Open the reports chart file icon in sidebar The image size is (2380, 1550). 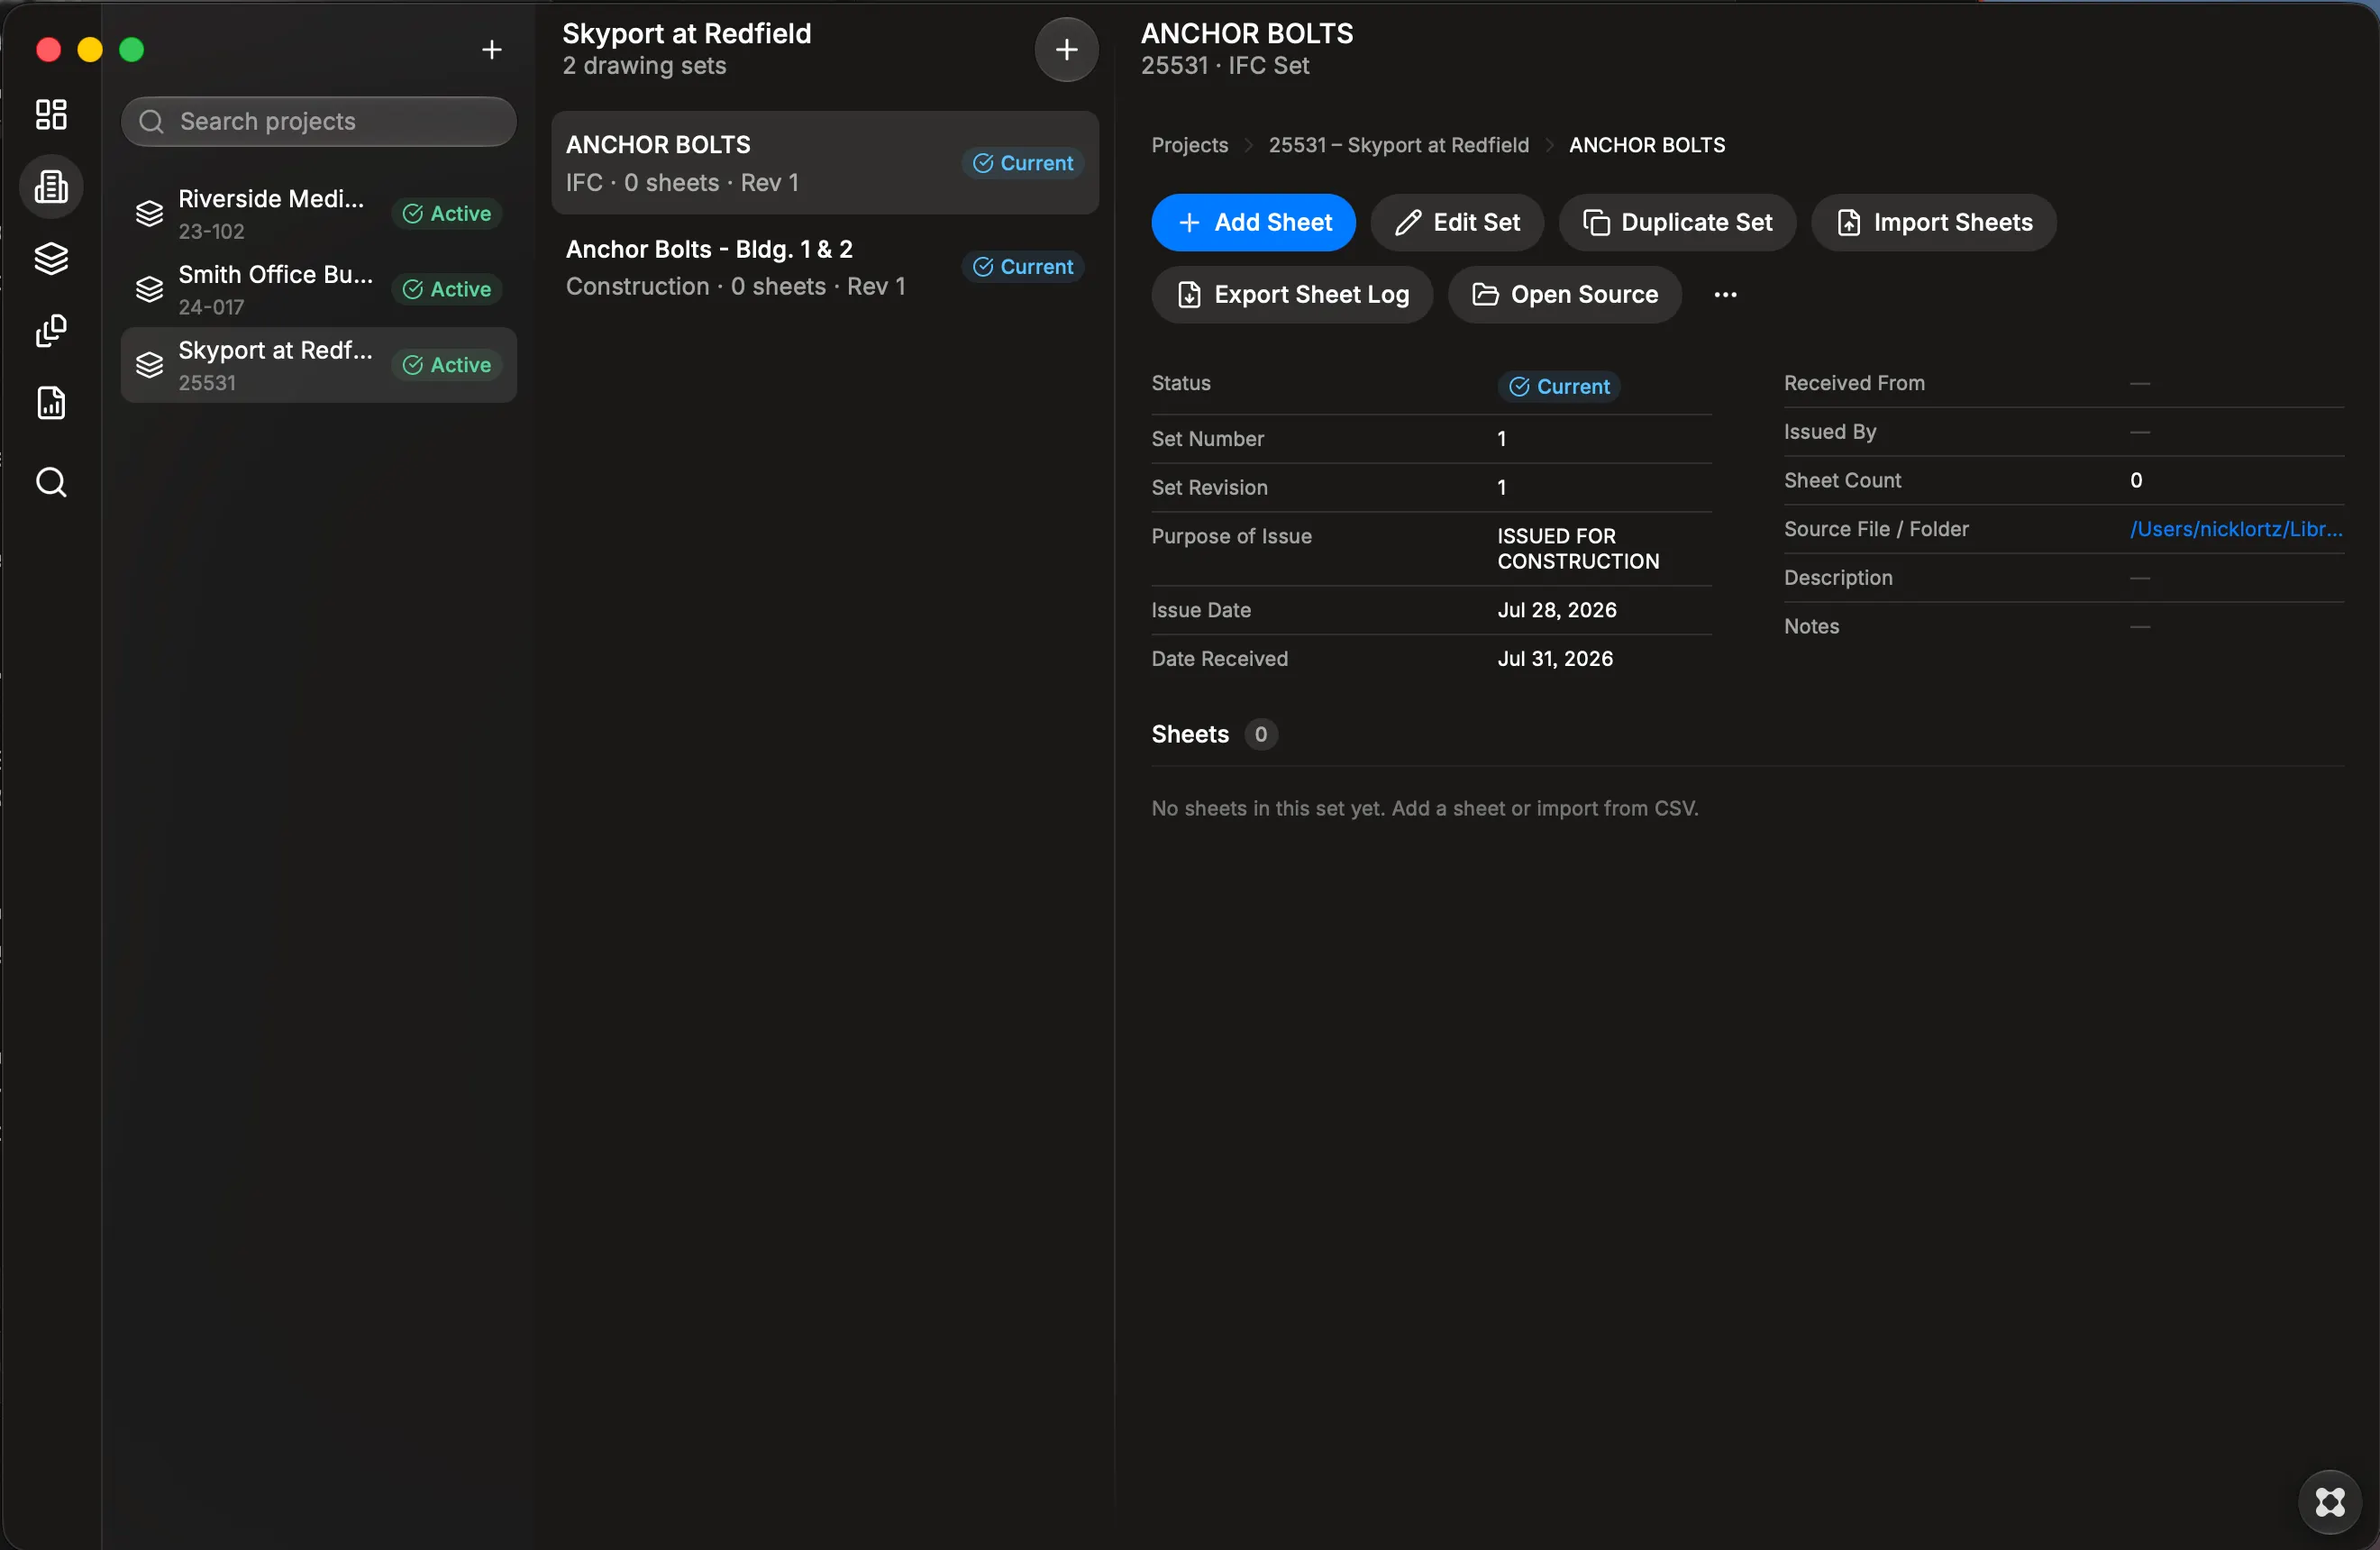pos(51,403)
